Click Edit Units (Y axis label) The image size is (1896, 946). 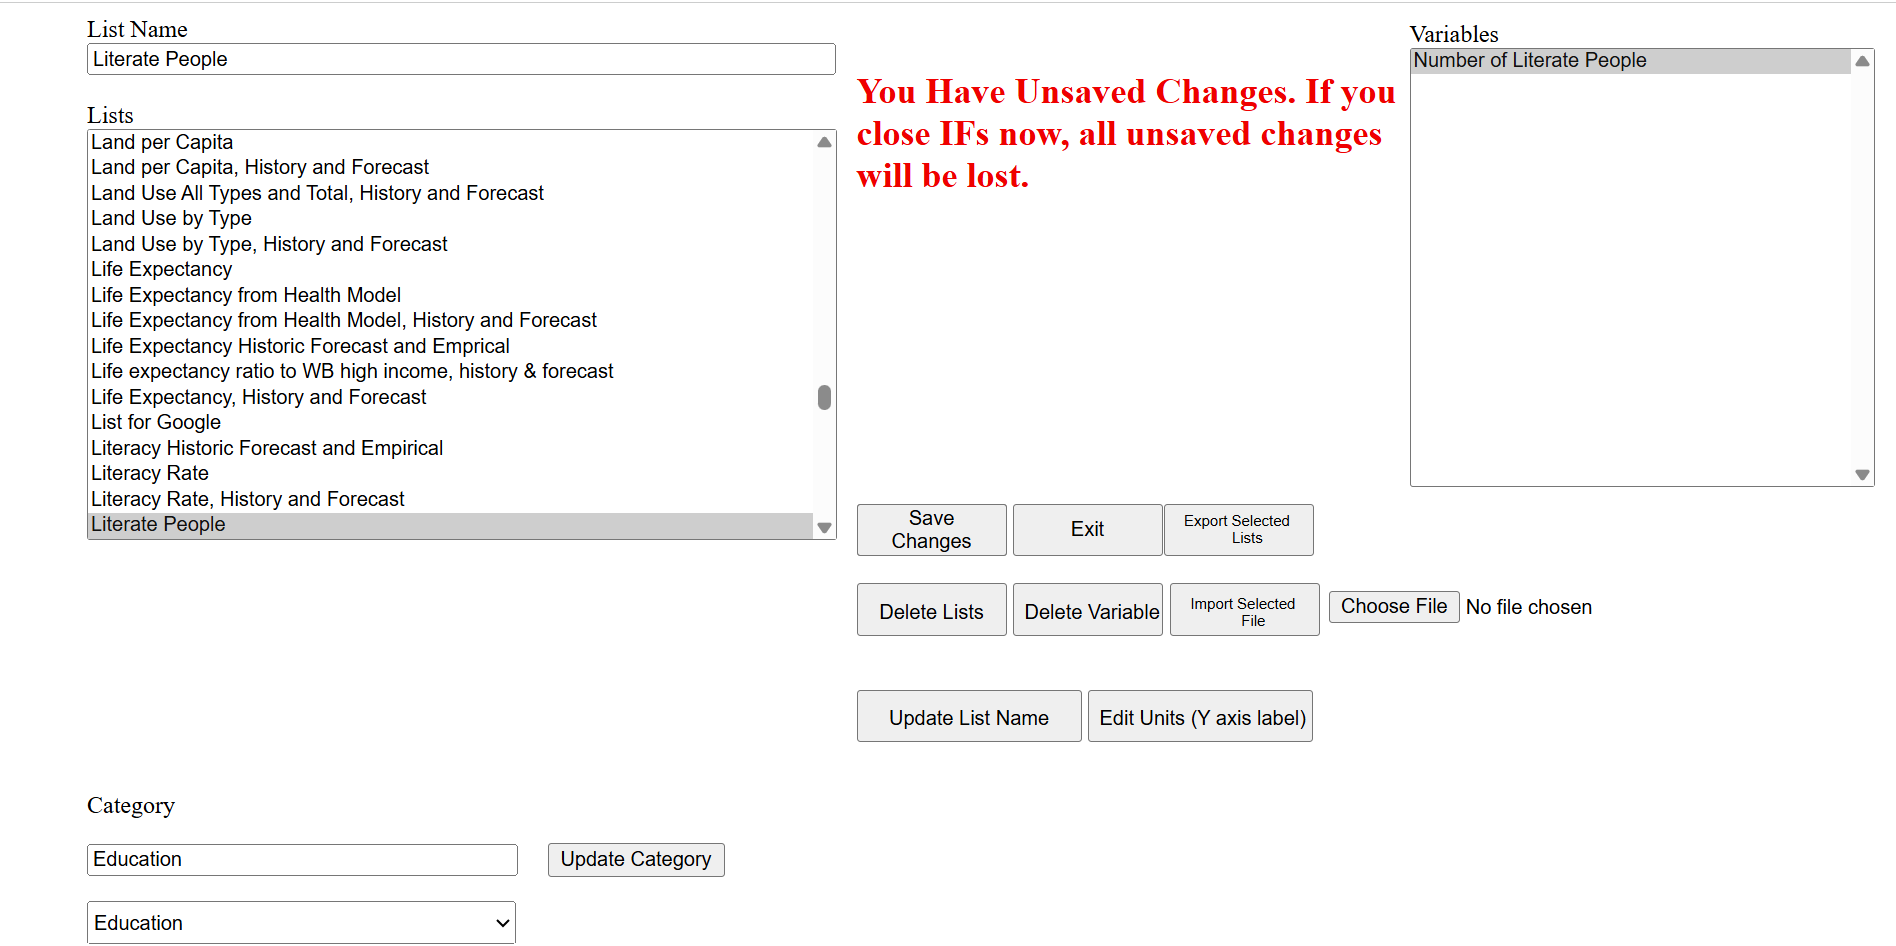click(1200, 717)
